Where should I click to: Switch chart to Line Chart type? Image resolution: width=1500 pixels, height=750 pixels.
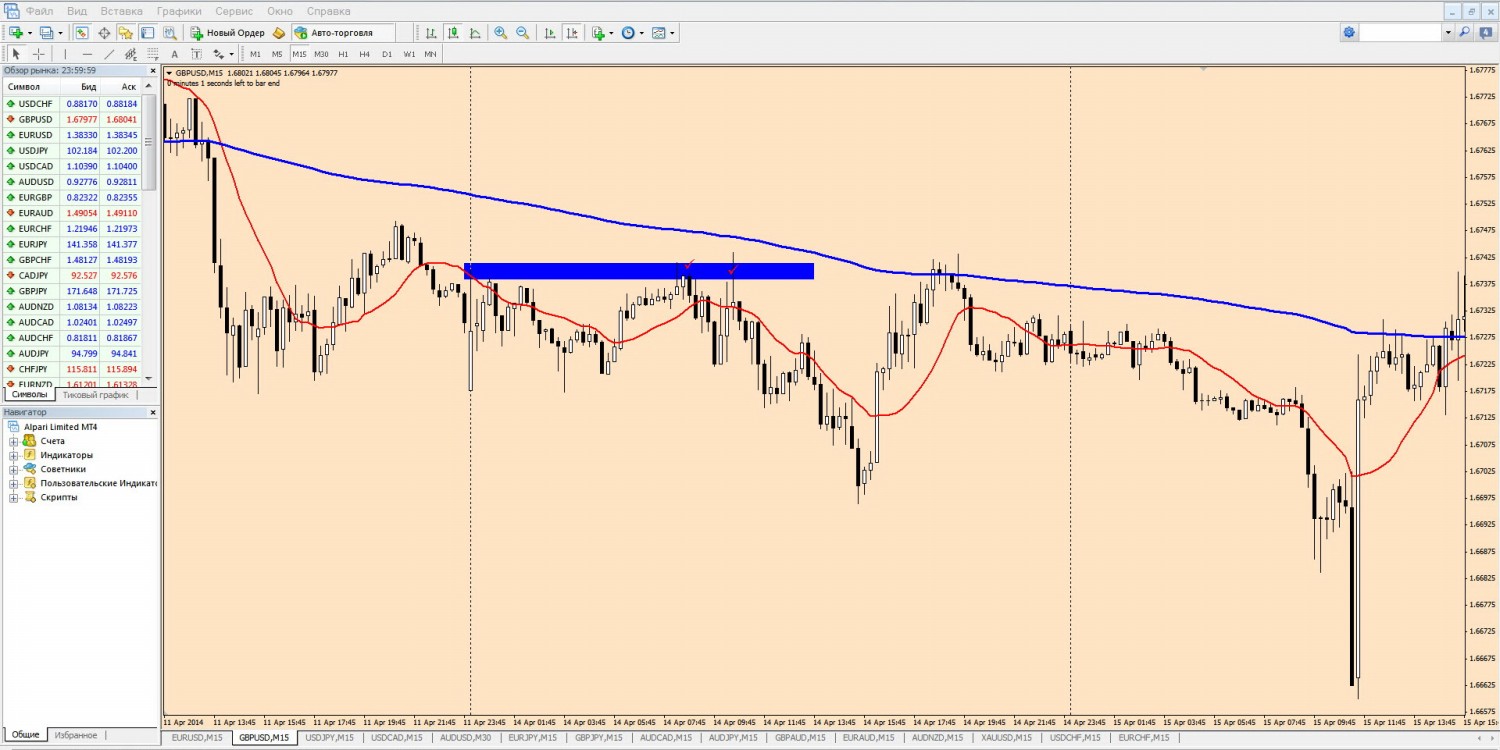[x=475, y=33]
